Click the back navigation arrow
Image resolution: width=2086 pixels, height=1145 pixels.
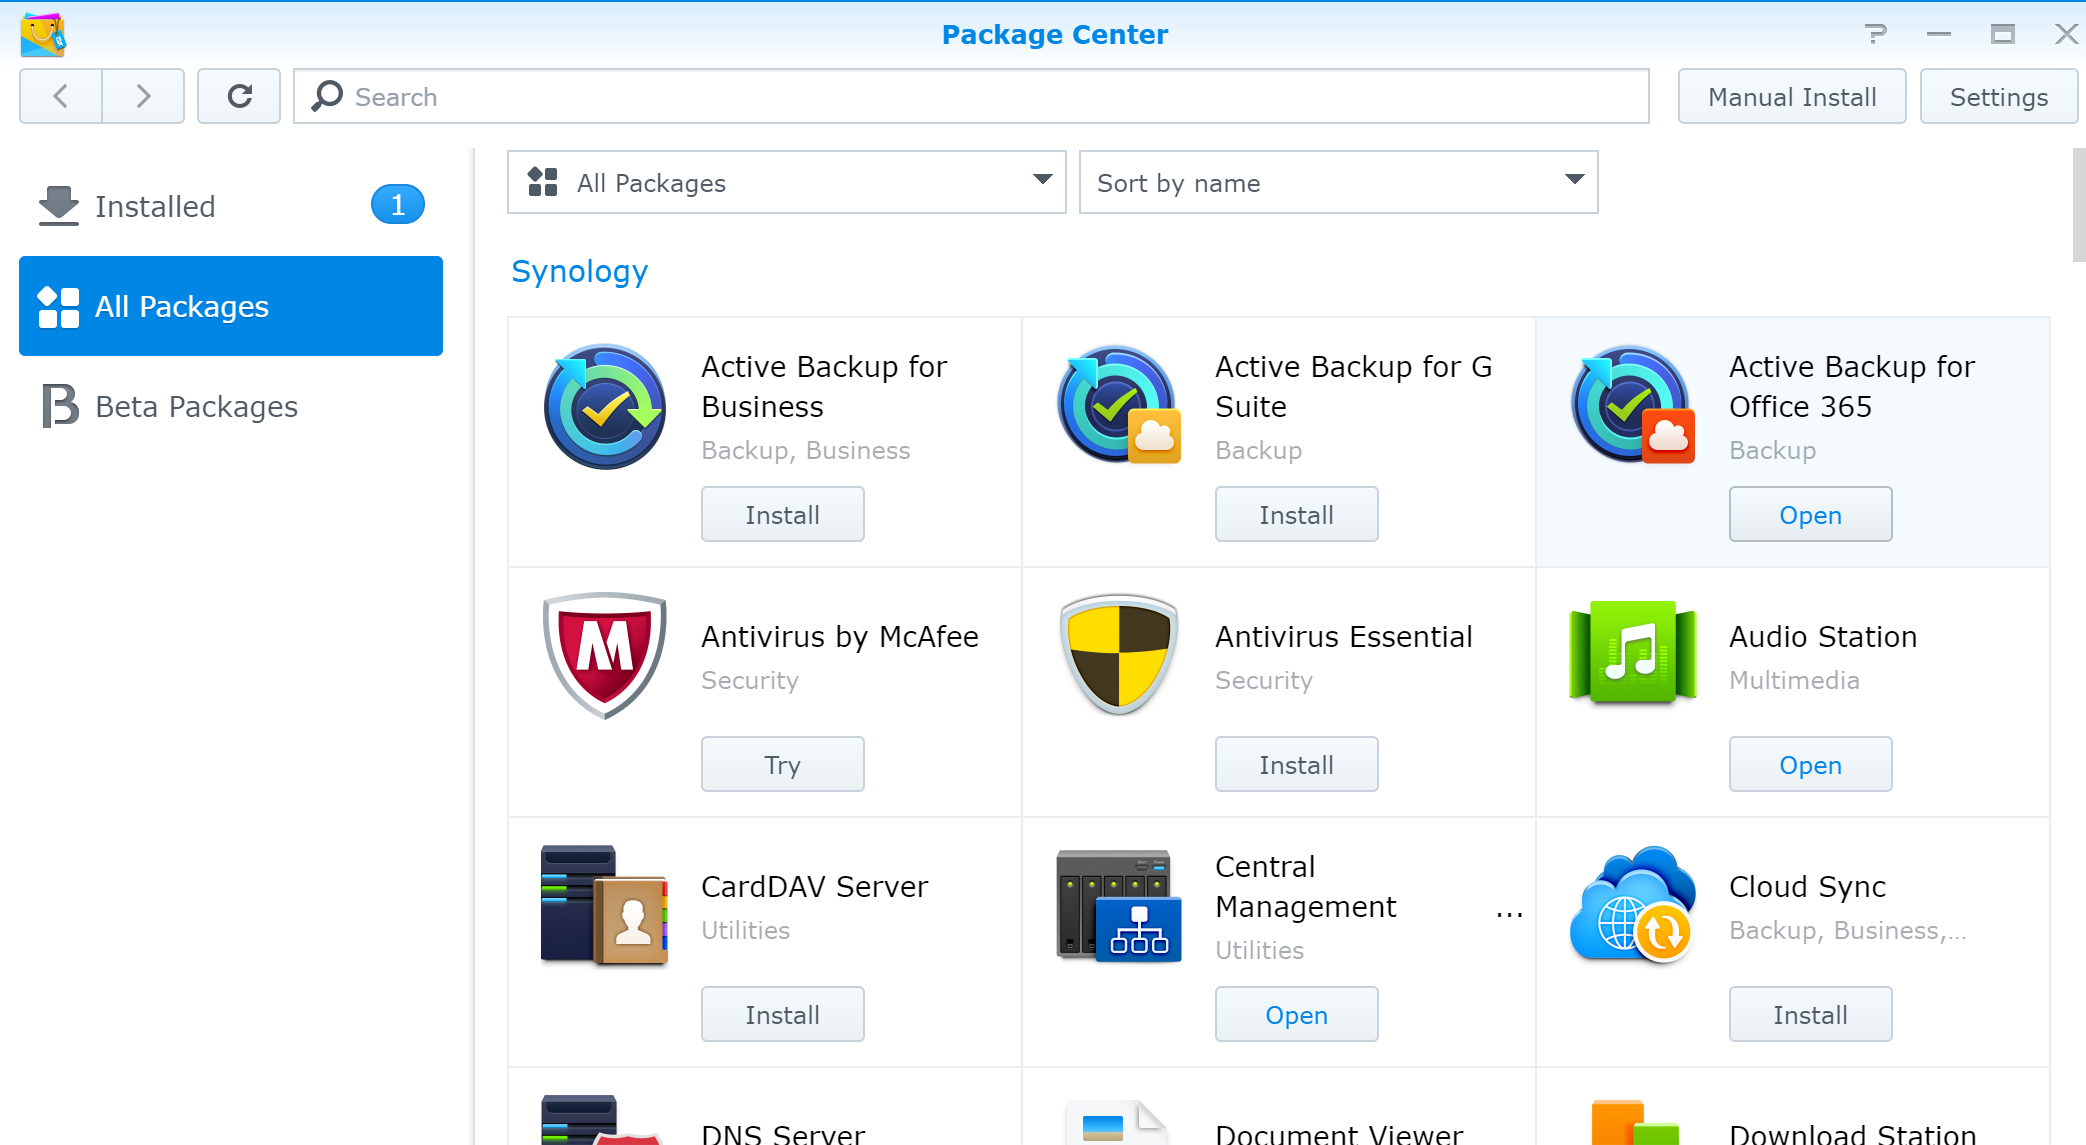click(60, 96)
